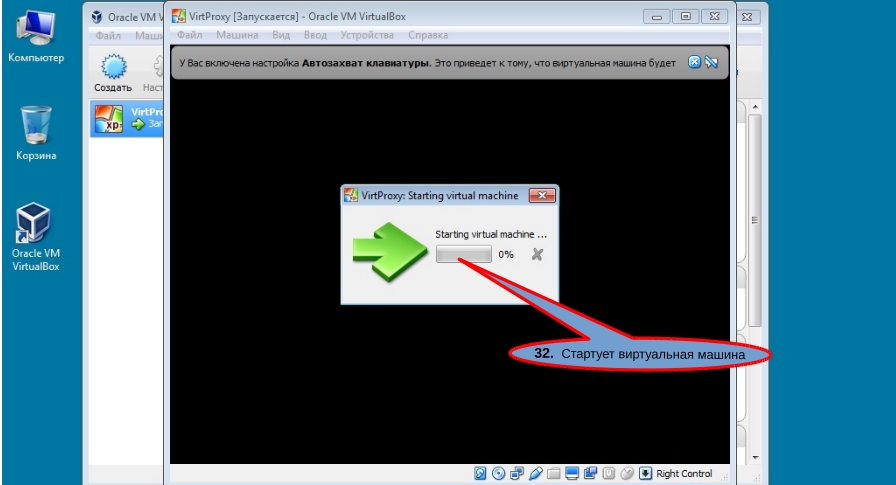Click the mouse integration status icon

coord(627,473)
